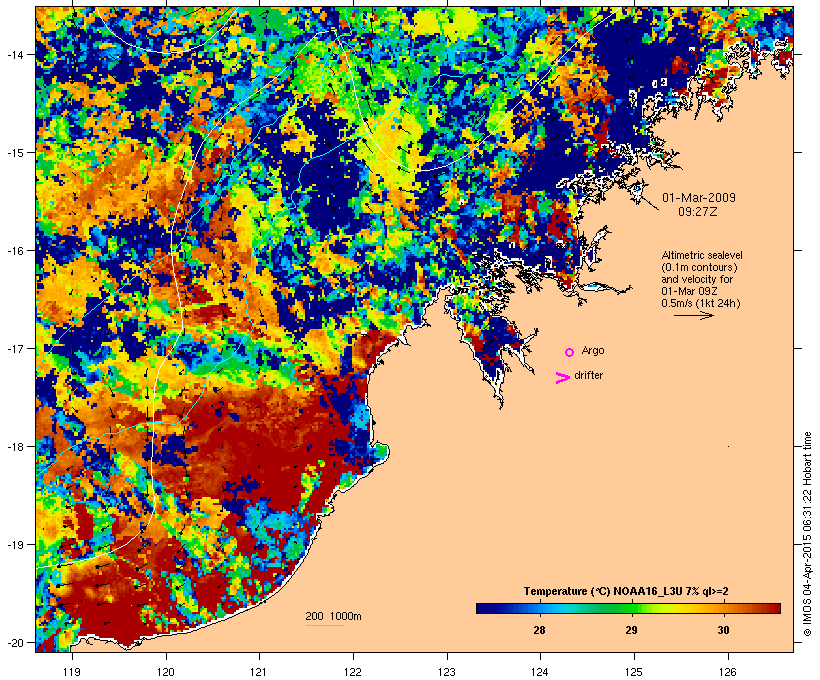820x680 pixels.
Task: Click the '01-Mar 09Z' legend text
Action: (689, 291)
